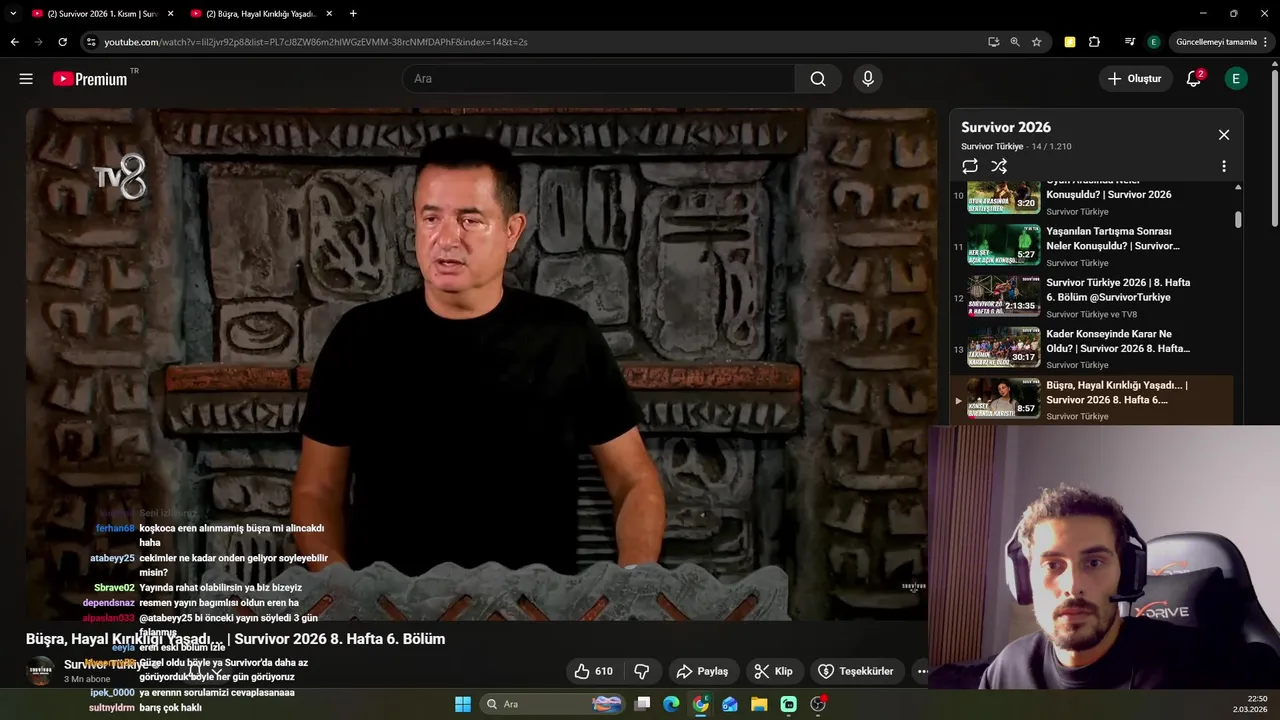Play Yaşanılan Tartışma Sonrası playlist video

pos(1093,245)
